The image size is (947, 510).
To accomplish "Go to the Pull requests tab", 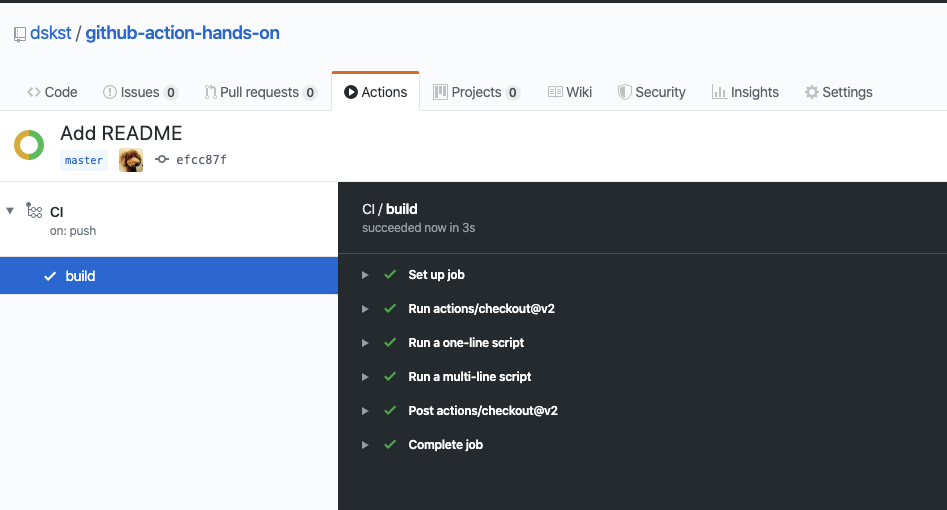I will click(260, 92).
